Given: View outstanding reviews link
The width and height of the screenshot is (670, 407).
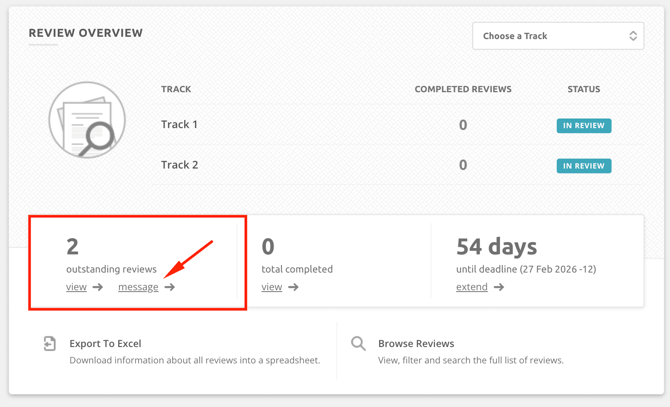Looking at the screenshot, I should pyautogui.click(x=76, y=287).
